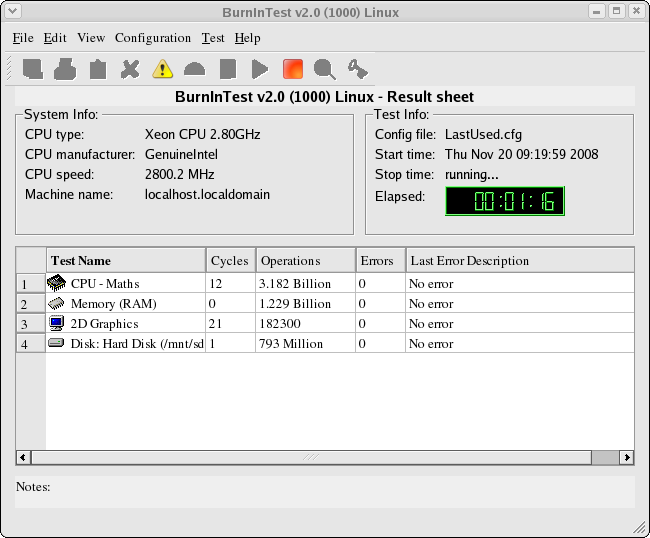The width and height of the screenshot is (650, 538).
Task: Click the 2800.2 MHz speed value
Action: pyautogui.click(x=179, y=174)
